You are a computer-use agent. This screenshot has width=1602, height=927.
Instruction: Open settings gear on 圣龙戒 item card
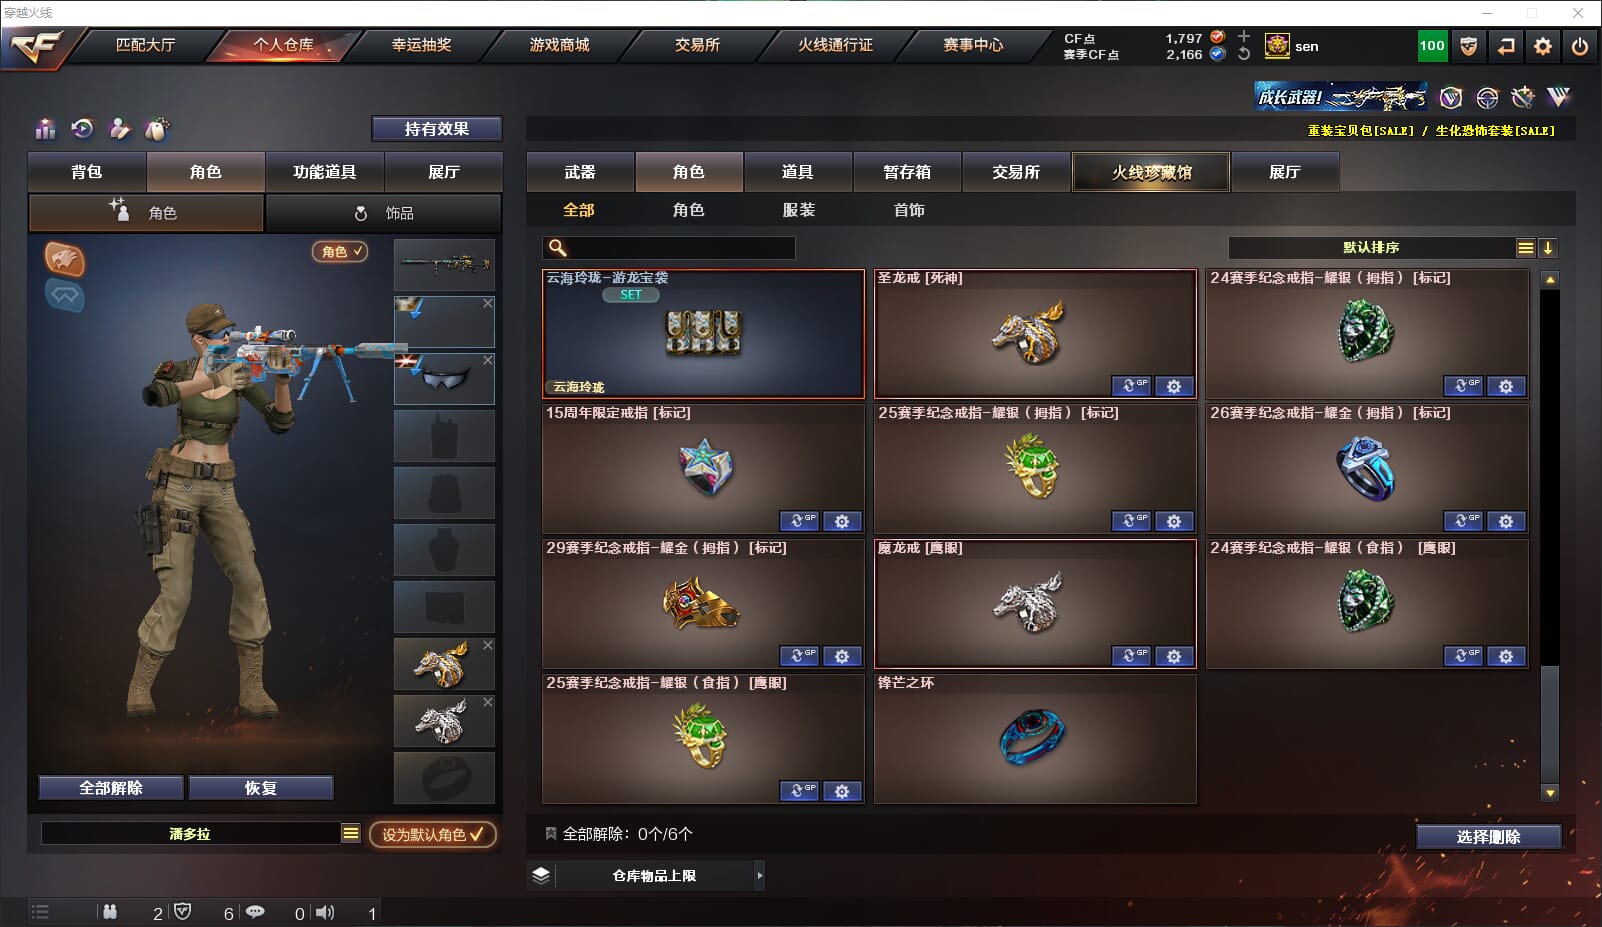tap(1174, 386)
